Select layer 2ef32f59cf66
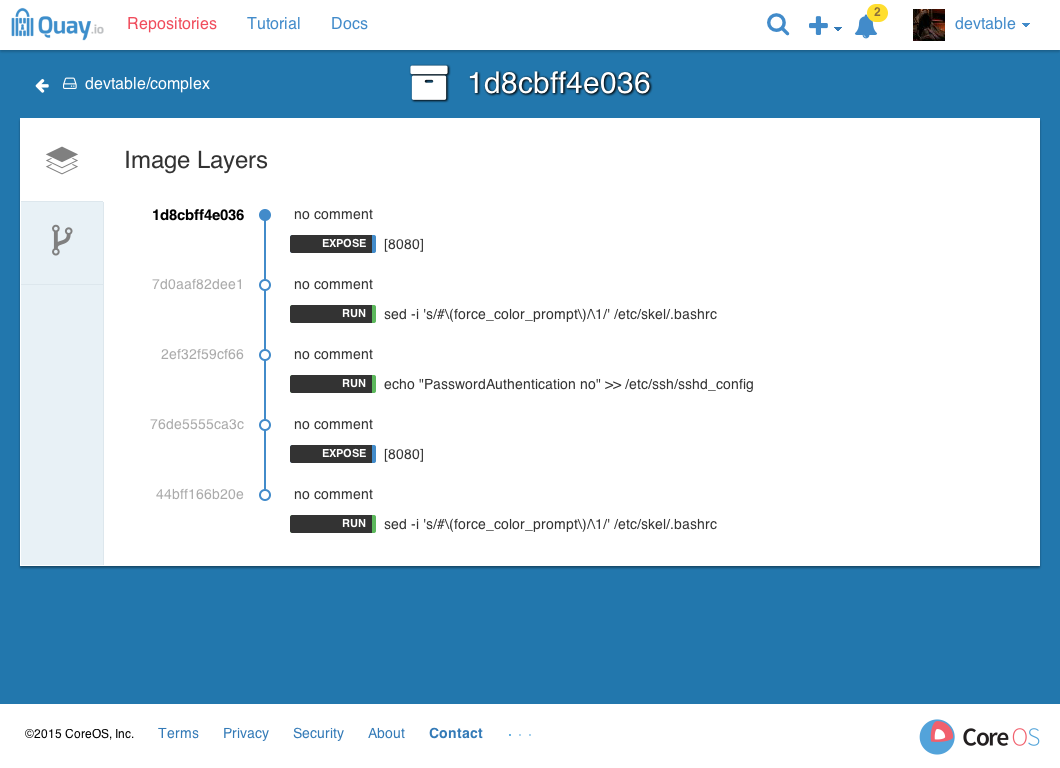1060x768 pixels. [x=202, y=355]
